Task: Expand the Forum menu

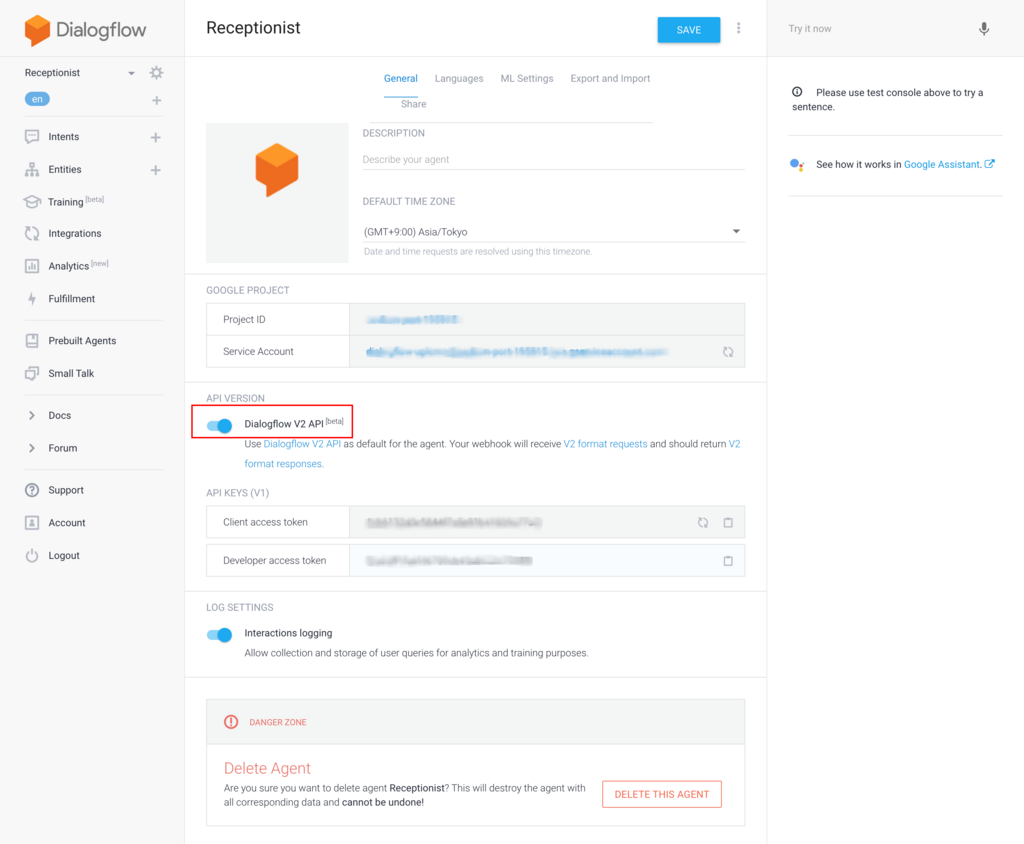Action: tap(62, 448)
